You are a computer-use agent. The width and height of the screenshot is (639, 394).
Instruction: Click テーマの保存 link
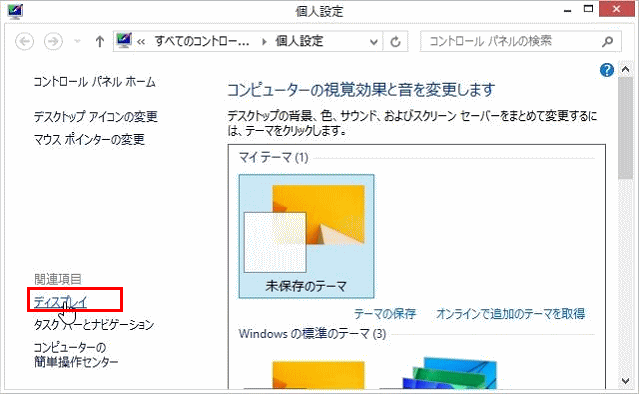[385, 313]
